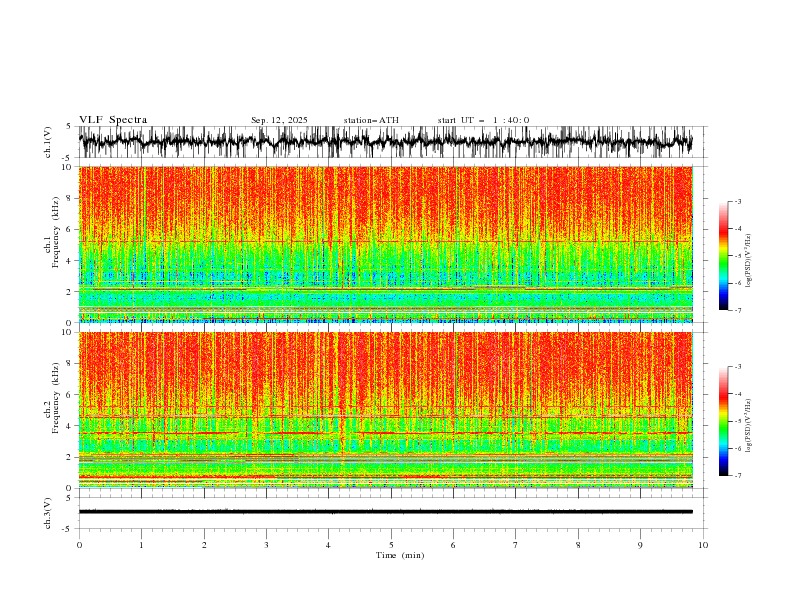
Task: Click the "Time (min)" axis title
Action: click(400, 555)
